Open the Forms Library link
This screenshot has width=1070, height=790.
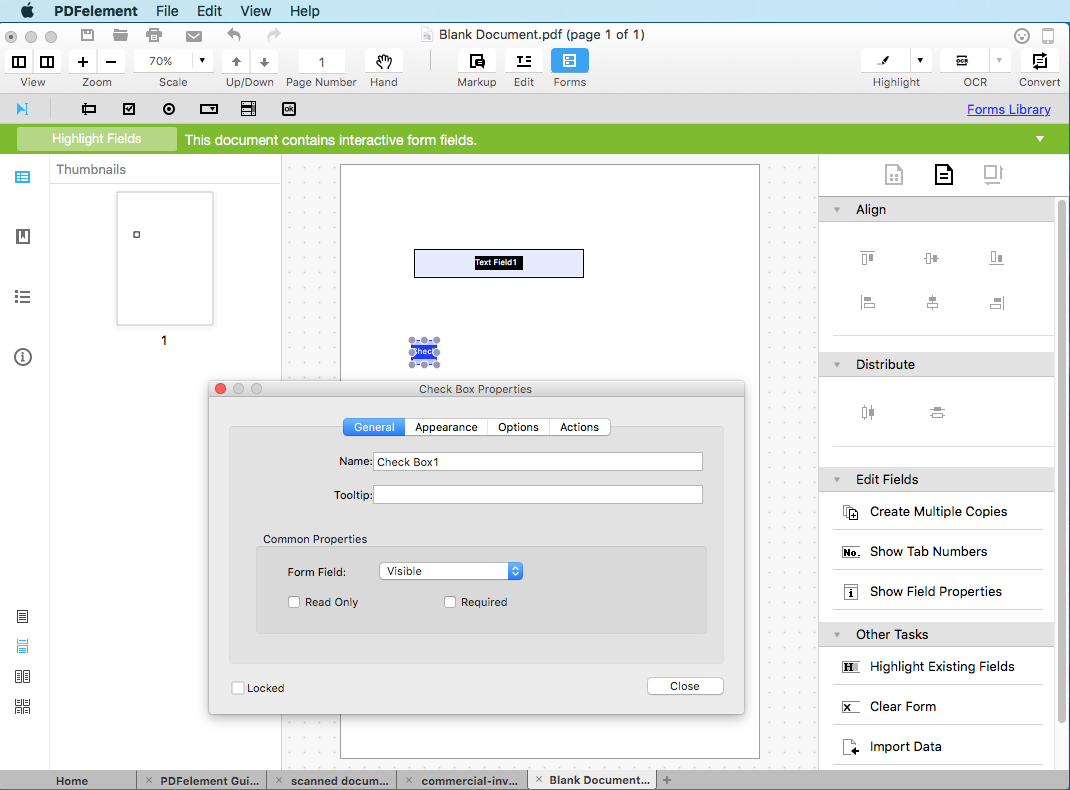(x=1009, y=109)
